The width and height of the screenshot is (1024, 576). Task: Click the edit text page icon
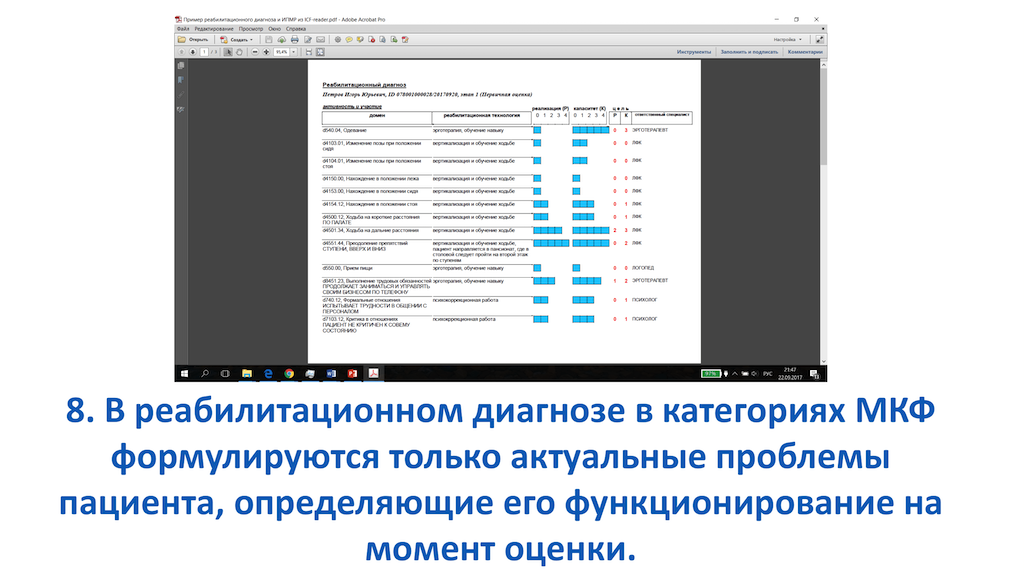(x=308, y=40)
